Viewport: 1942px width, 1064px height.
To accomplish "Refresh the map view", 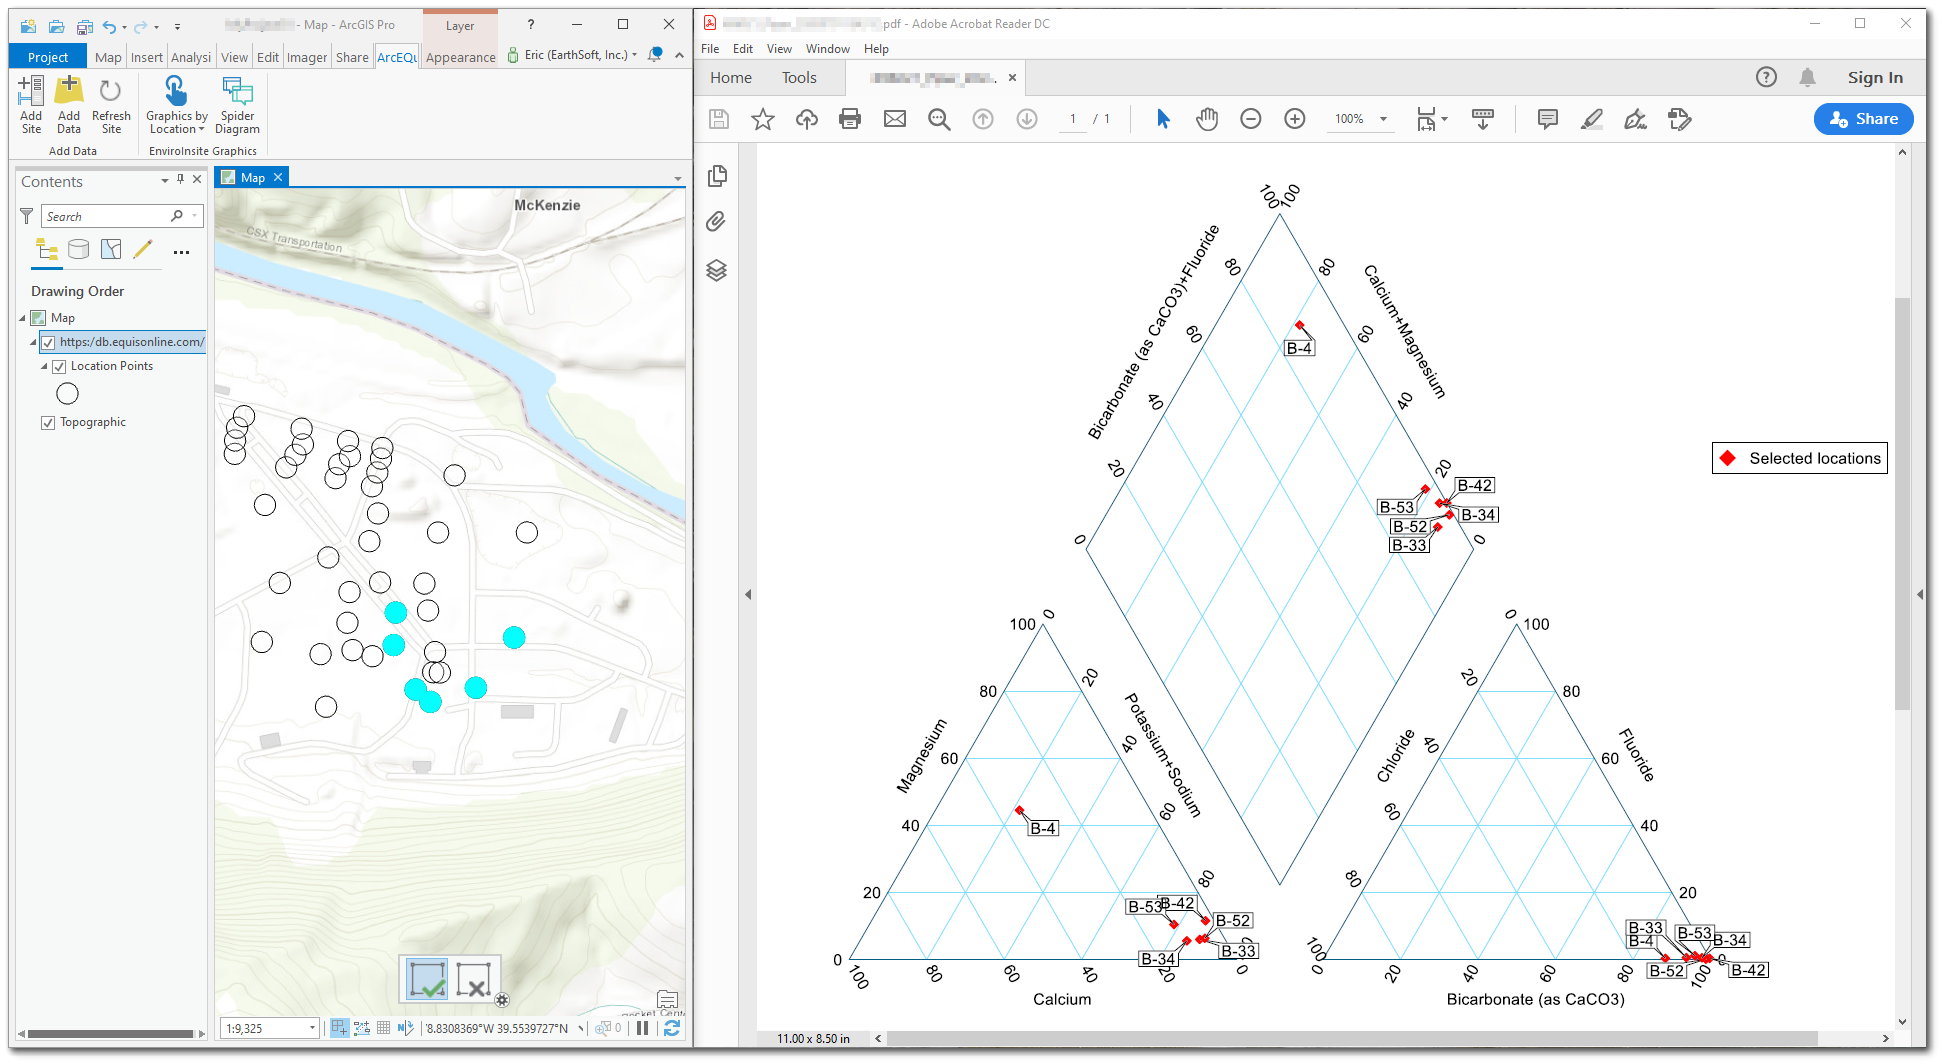I will point(672,1028).
